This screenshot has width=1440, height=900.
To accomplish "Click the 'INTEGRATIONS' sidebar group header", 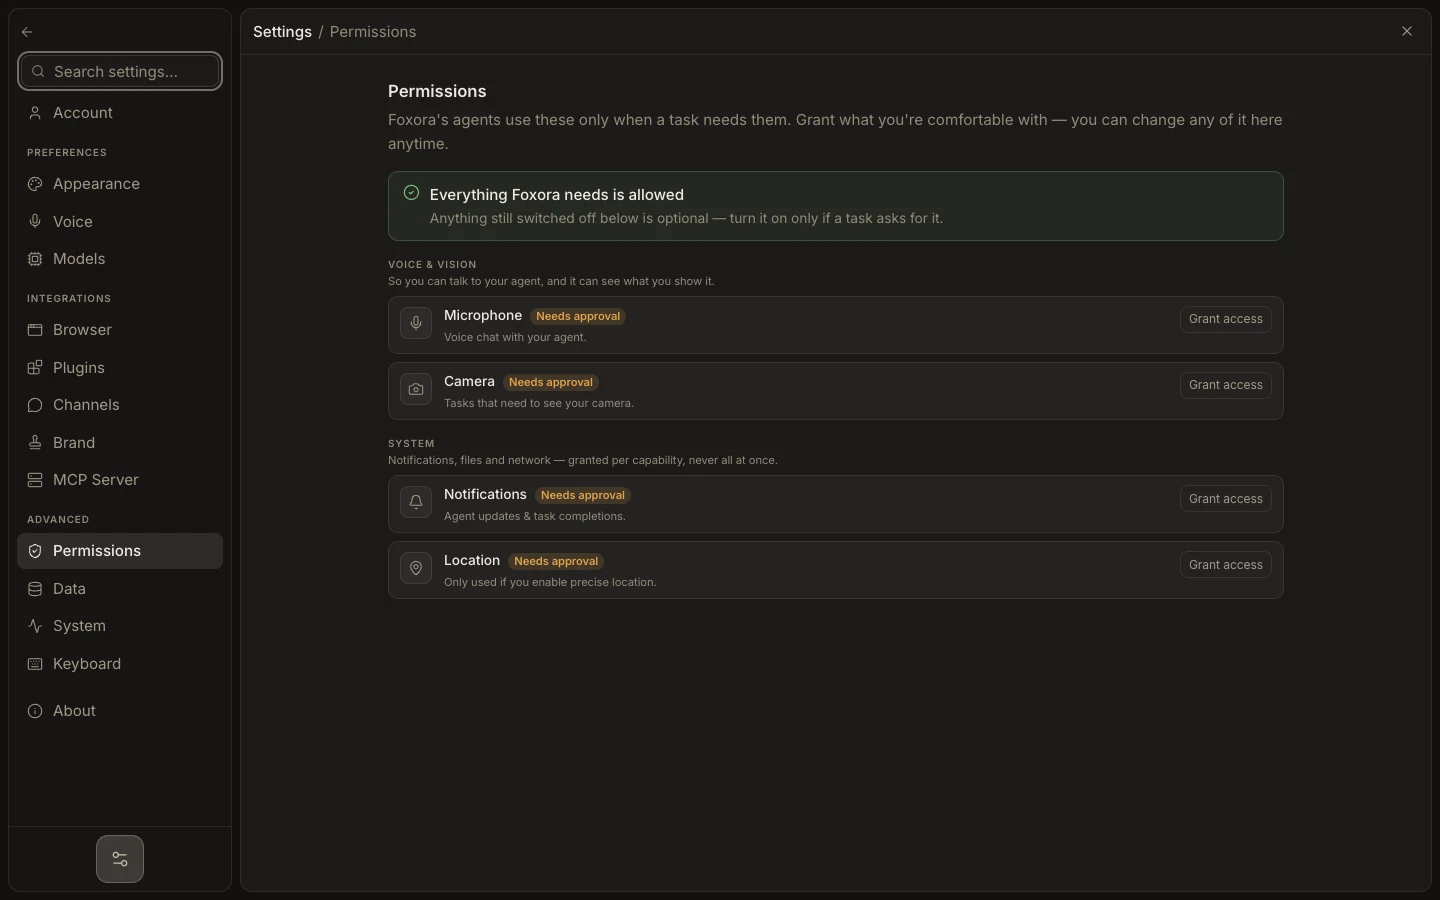I will (x=69, y=299).
